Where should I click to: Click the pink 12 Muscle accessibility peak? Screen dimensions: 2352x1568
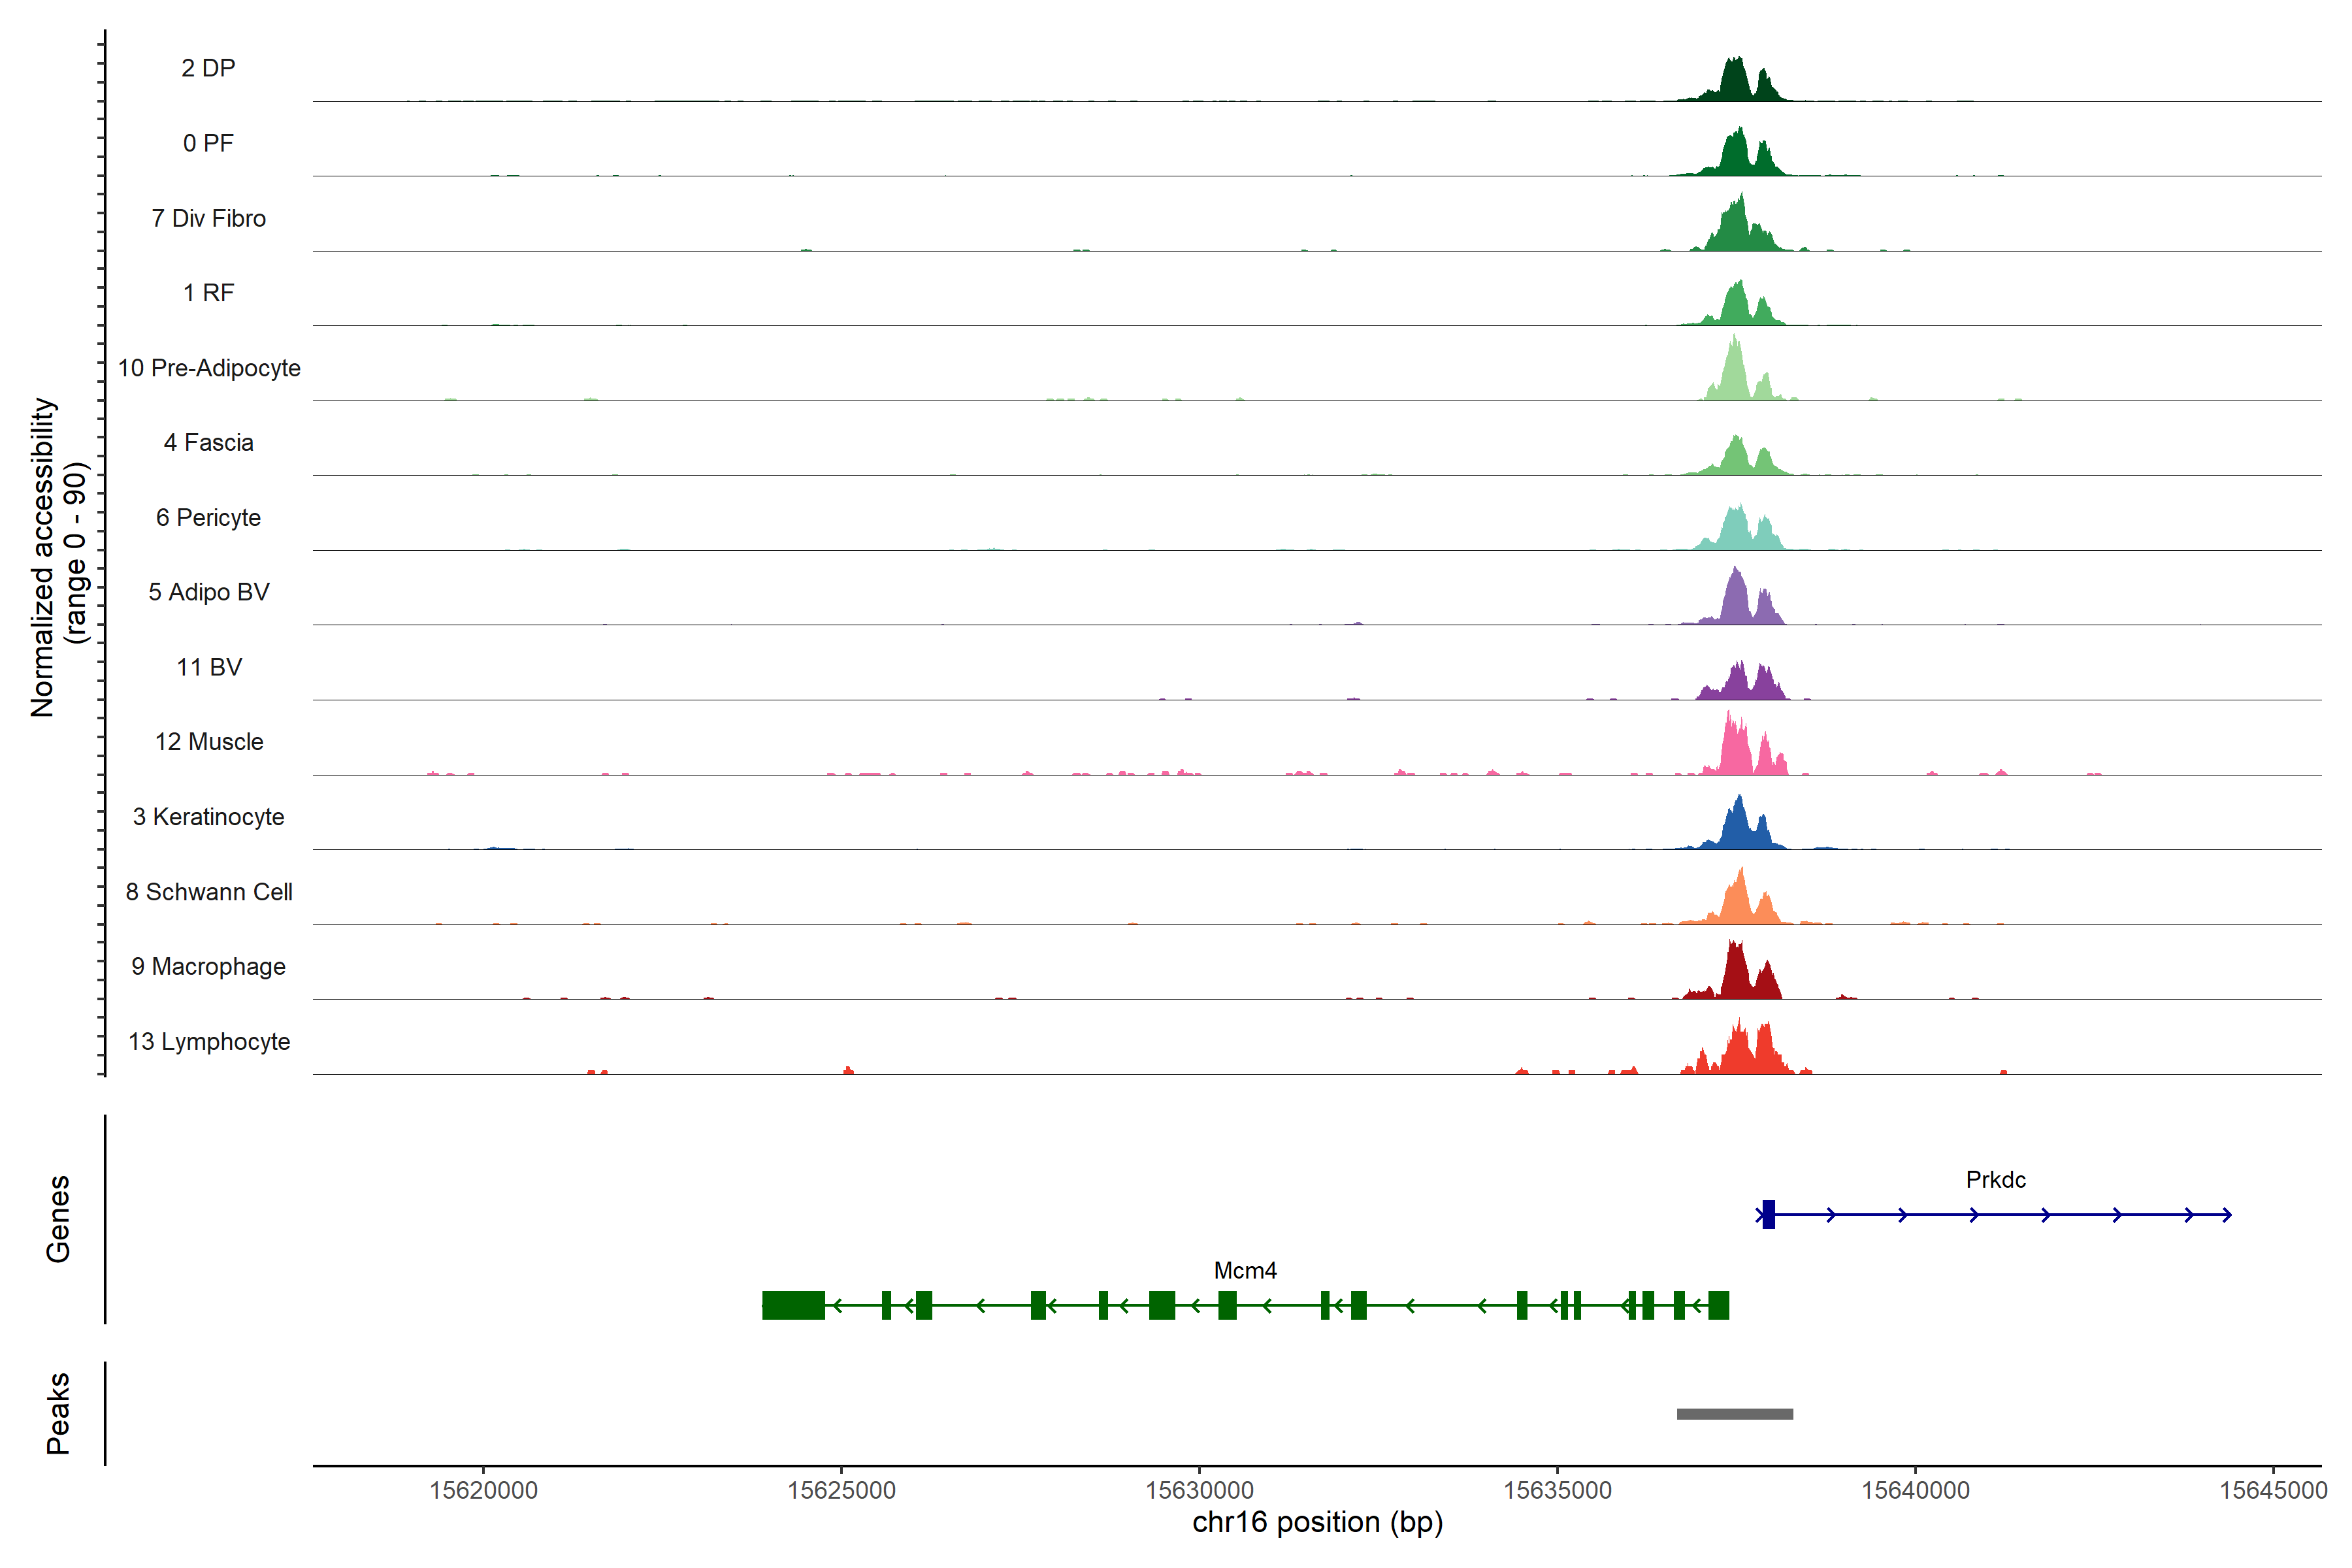[x=1735, y=750]
